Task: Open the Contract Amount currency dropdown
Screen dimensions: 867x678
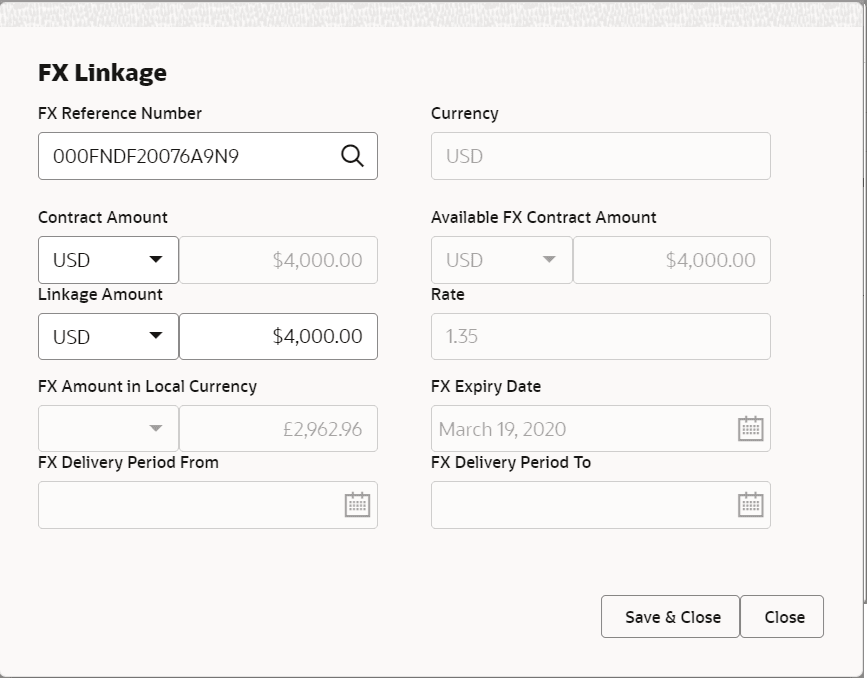Action: [x=155, y=259]
